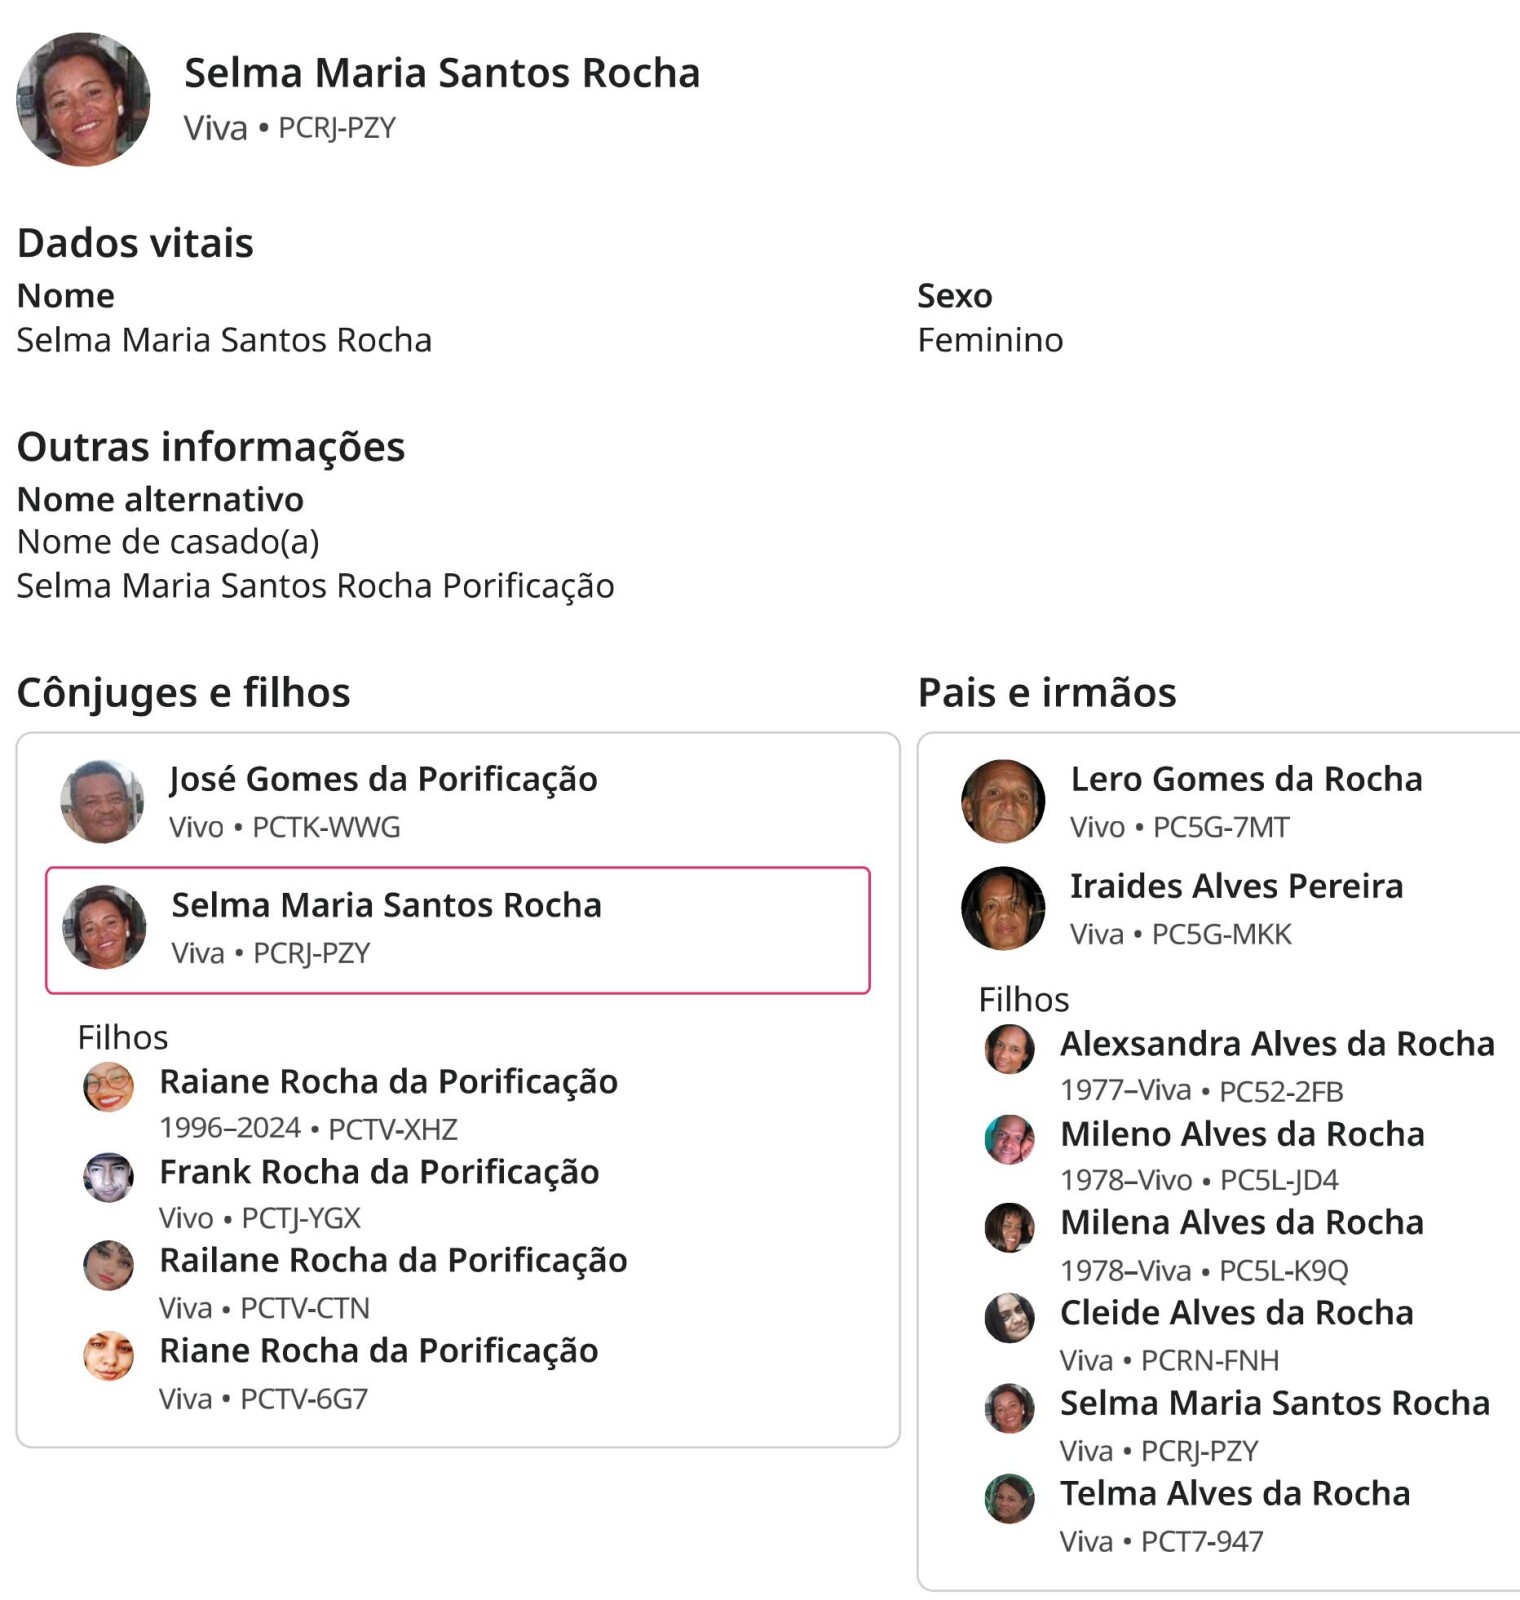Open José Gomes da Porificação's profile photo
The image size is (1520, 1600).
pos(102,801)
